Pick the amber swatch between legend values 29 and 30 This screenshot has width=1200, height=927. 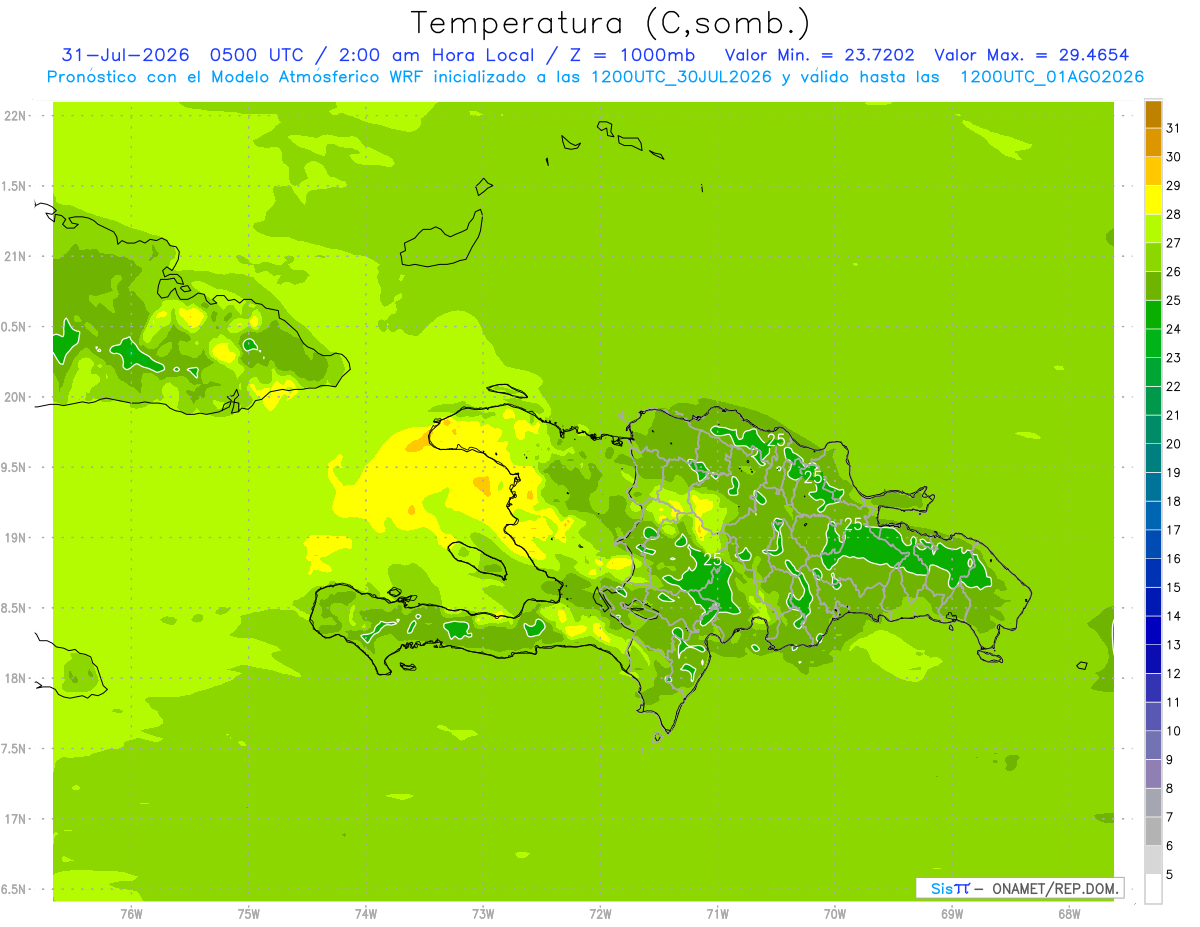(1153, 171)
